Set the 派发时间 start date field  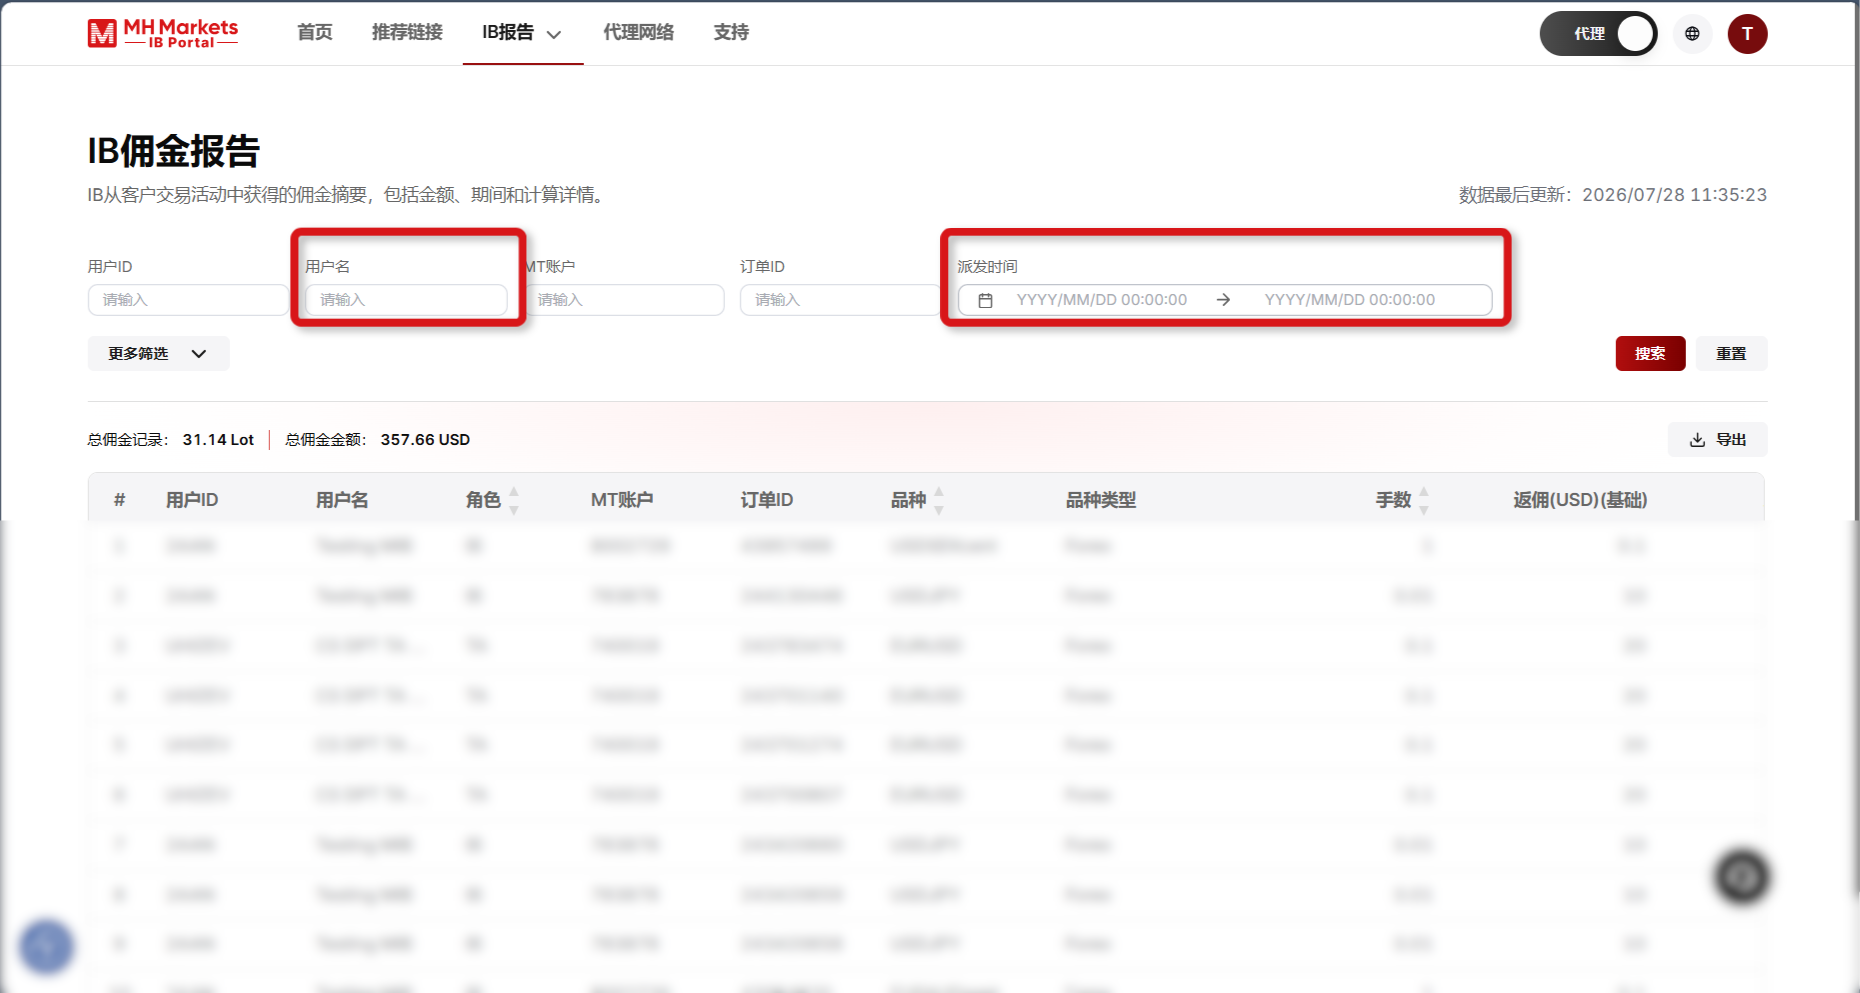coord(1101,300)
